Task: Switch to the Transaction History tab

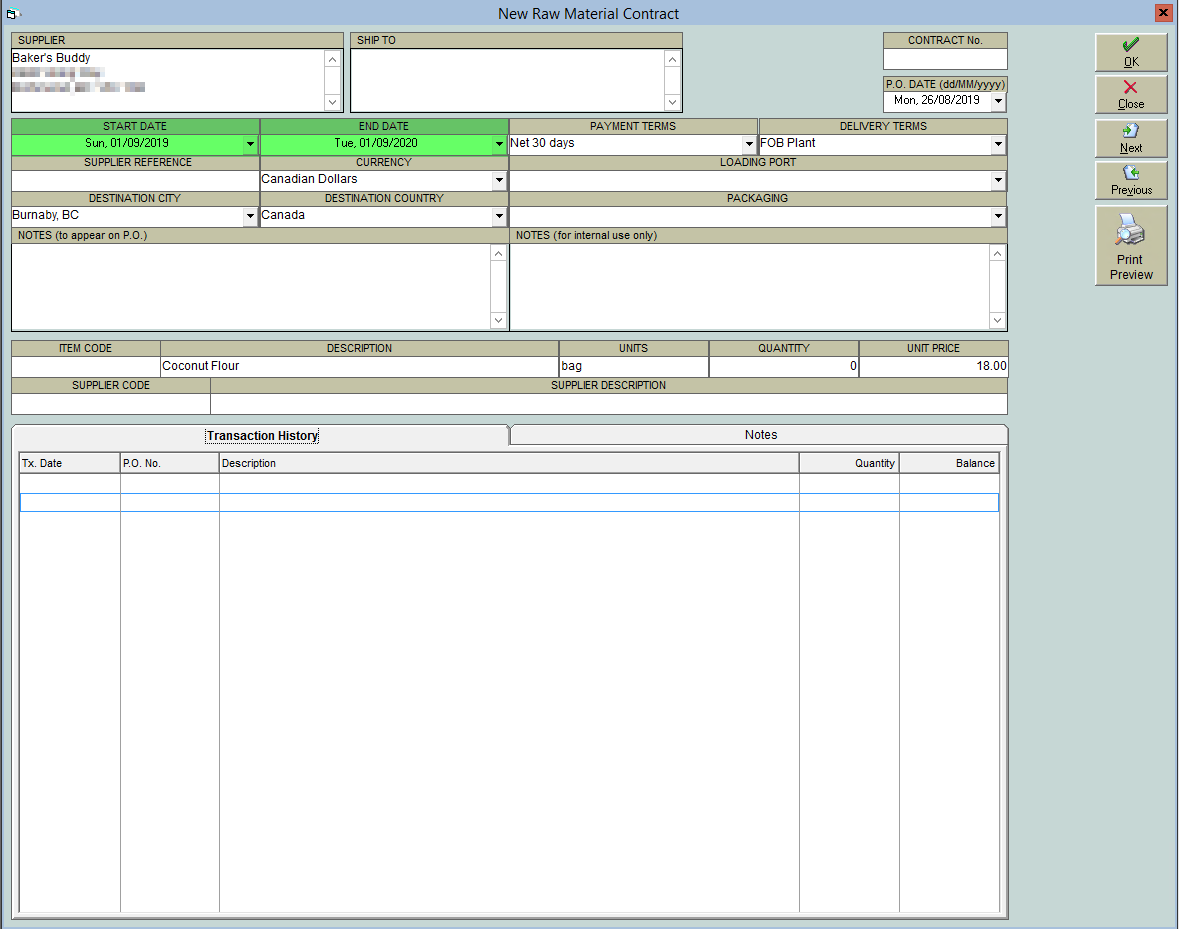Action: [262, 436]
